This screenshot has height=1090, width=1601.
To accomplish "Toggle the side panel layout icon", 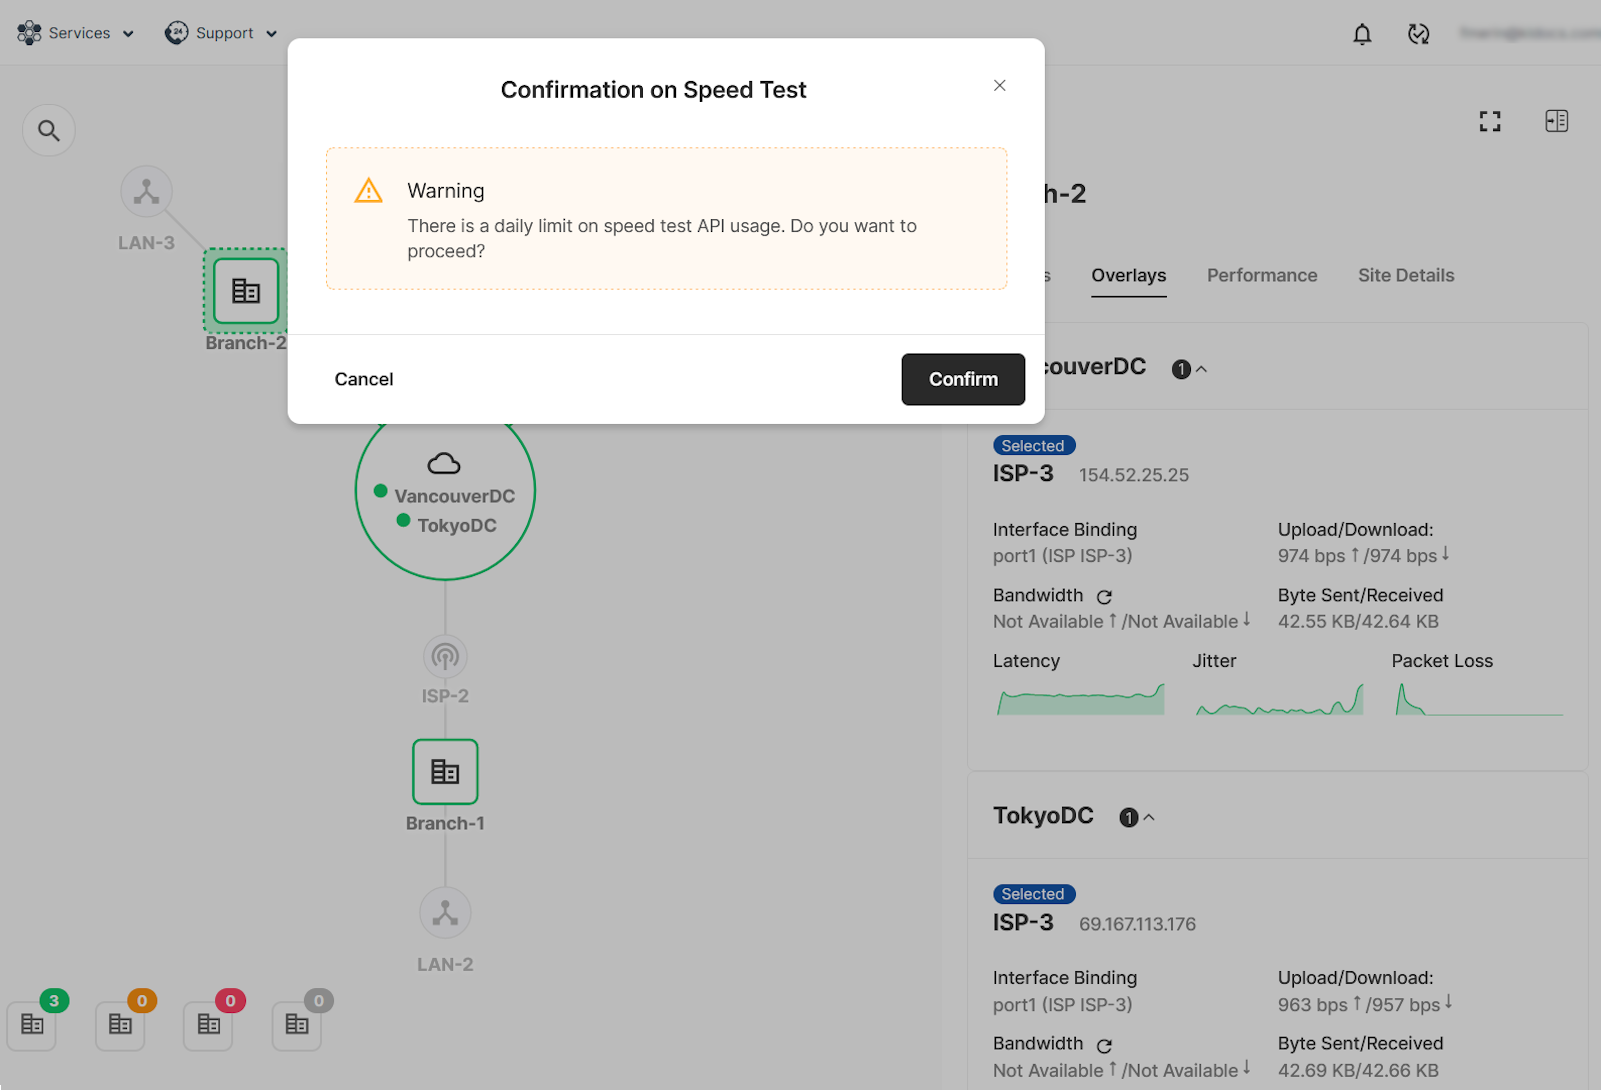I will [x=1556, y=121].
